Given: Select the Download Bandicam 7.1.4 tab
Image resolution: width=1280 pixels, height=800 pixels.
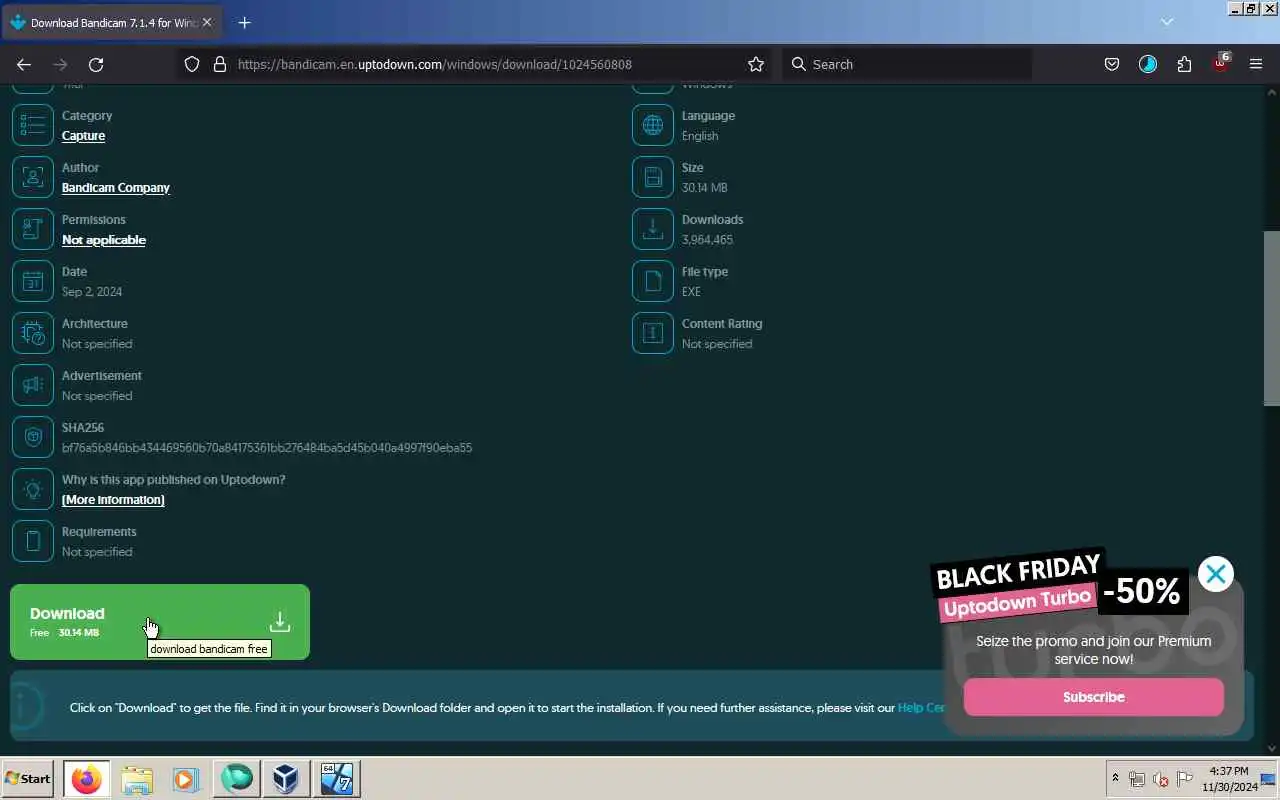Looking at the screenshot, I should (x=113, y=22).
